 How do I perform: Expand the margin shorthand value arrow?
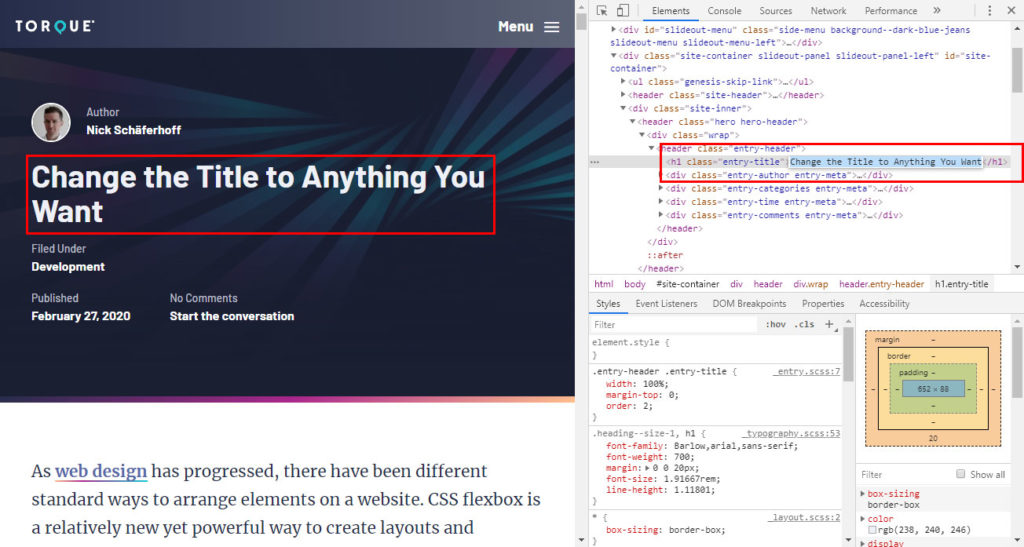(648, 468)
